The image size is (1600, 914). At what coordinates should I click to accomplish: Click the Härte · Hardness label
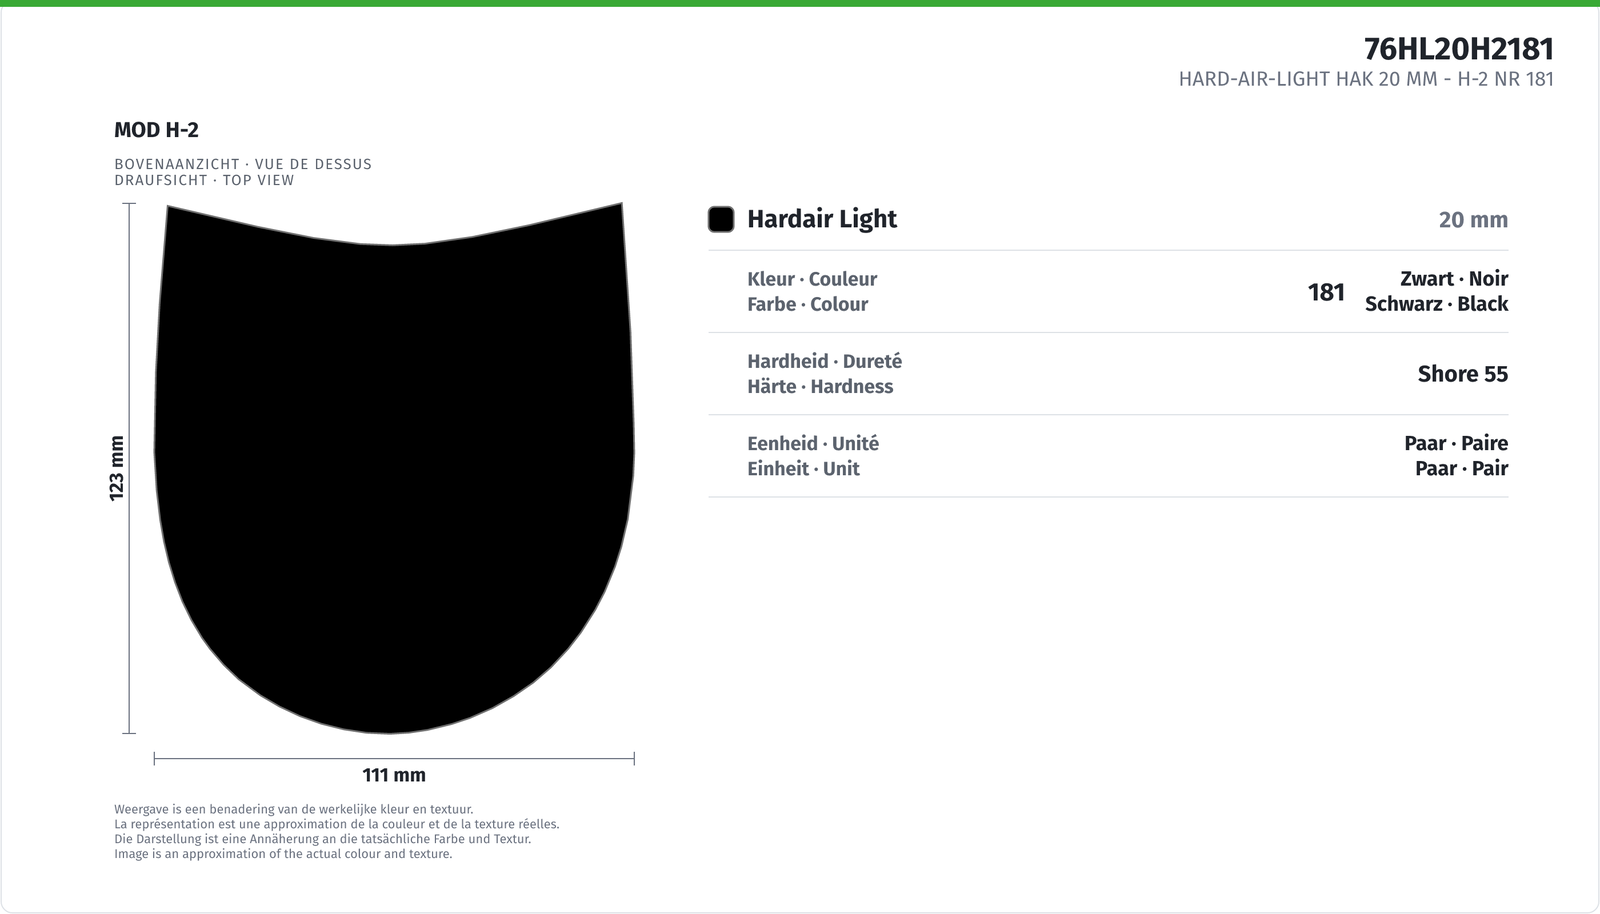tap(820, 386)
